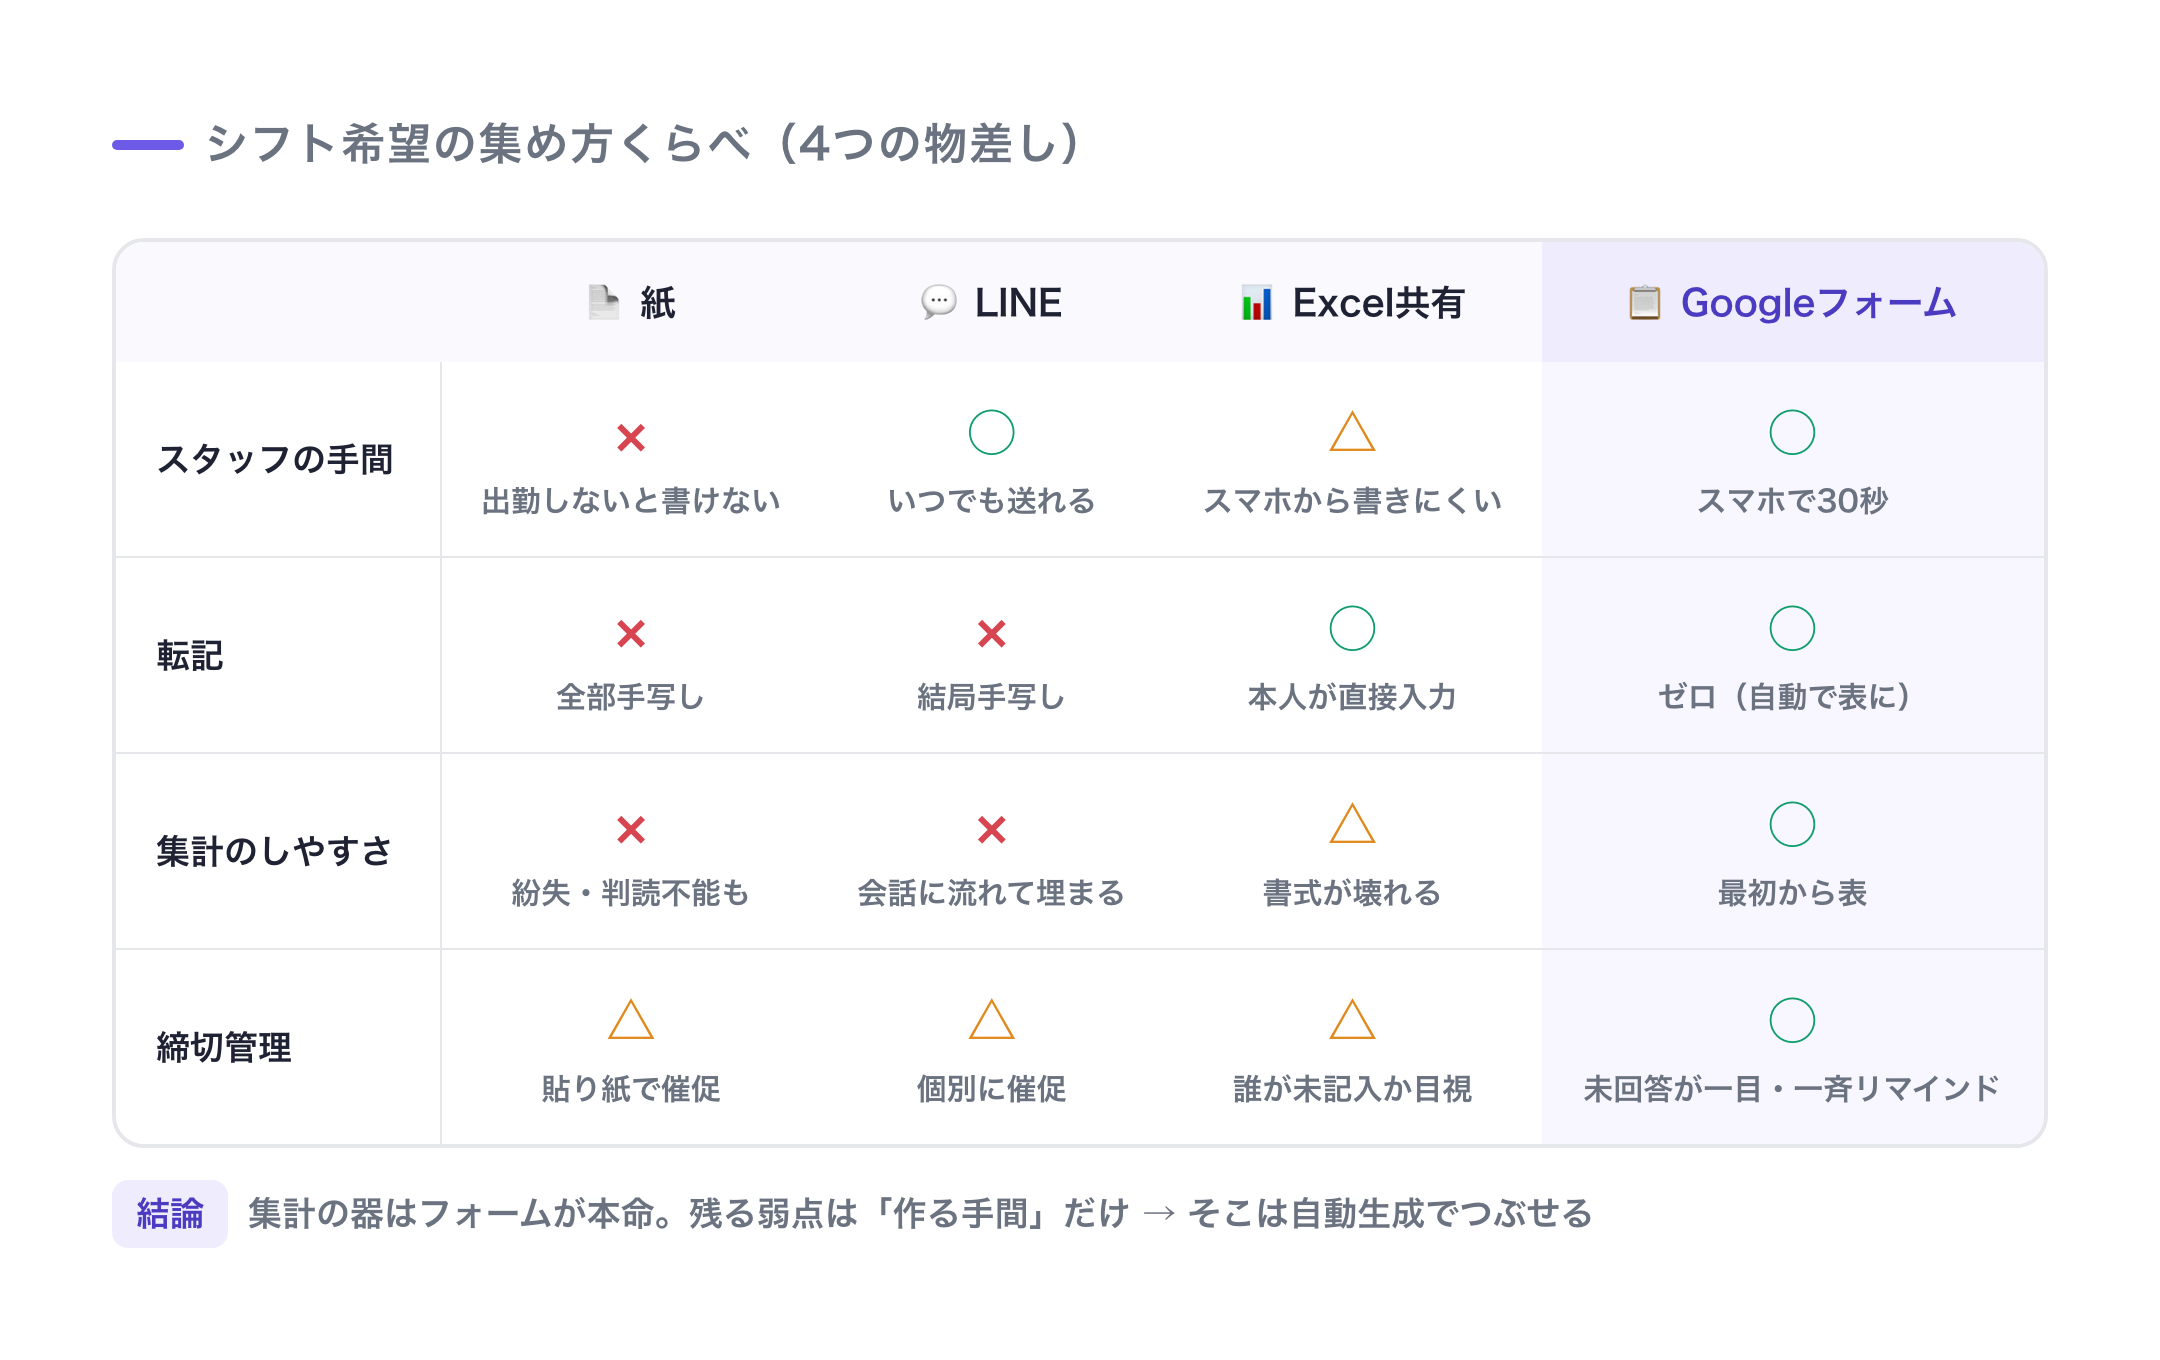Screen dimensions: 2160x1360
Task: Click the 結論 badge
Action: click(170, 1214)
